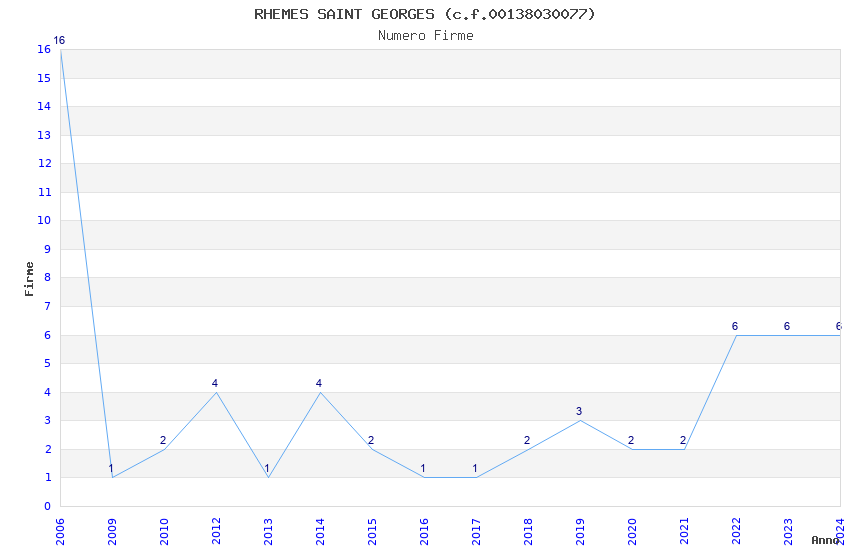
Task: Click y-axis tick label 6
Action: pos(48,335)
